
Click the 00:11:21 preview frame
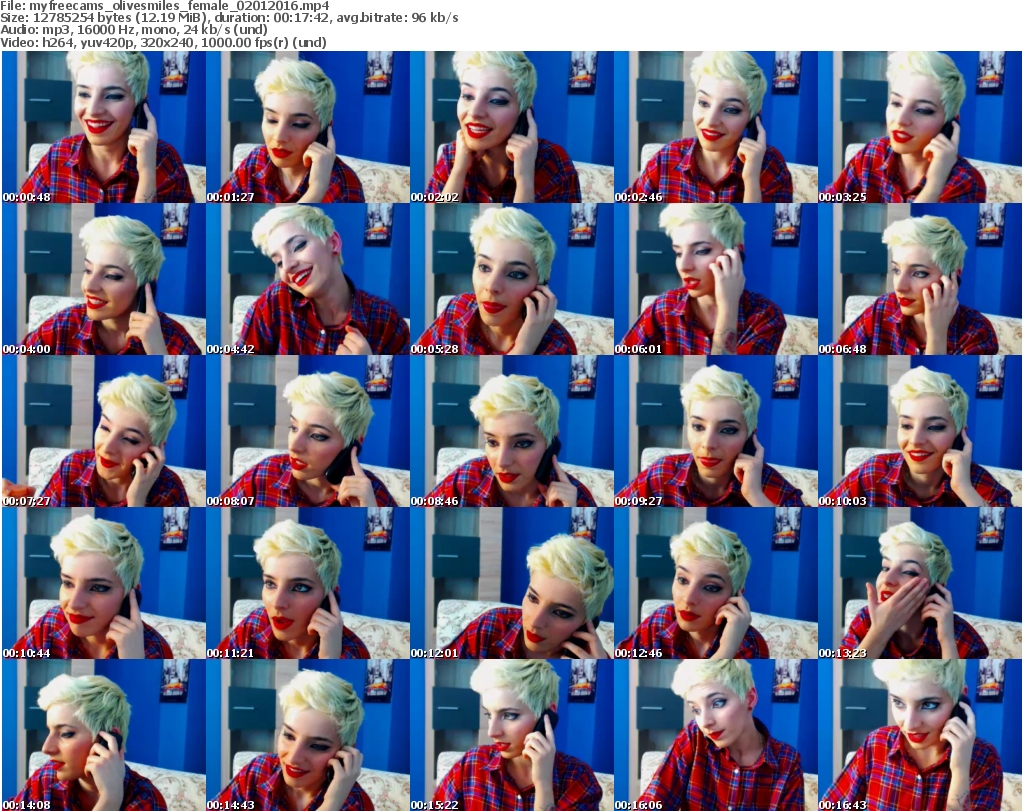[x=308, y=583]
